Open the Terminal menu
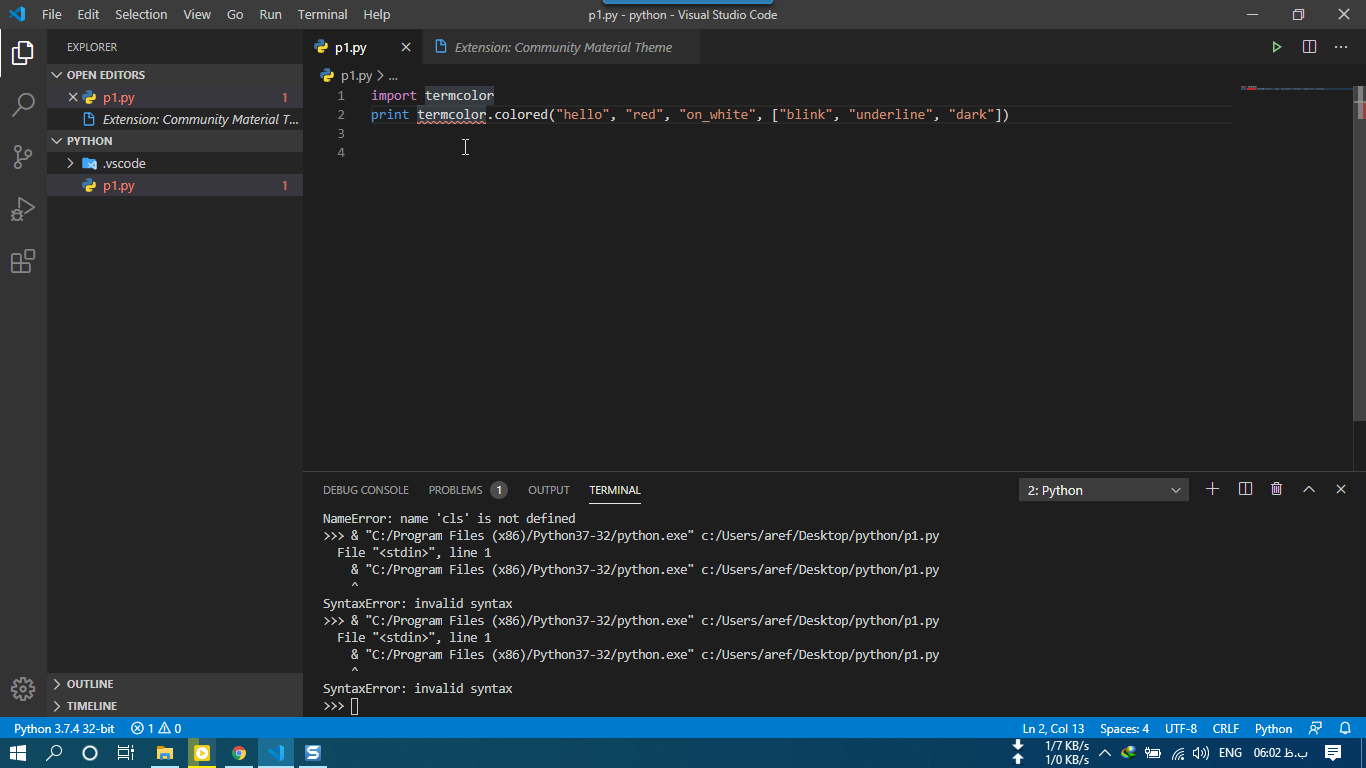1366x768 pixels. 323,14
